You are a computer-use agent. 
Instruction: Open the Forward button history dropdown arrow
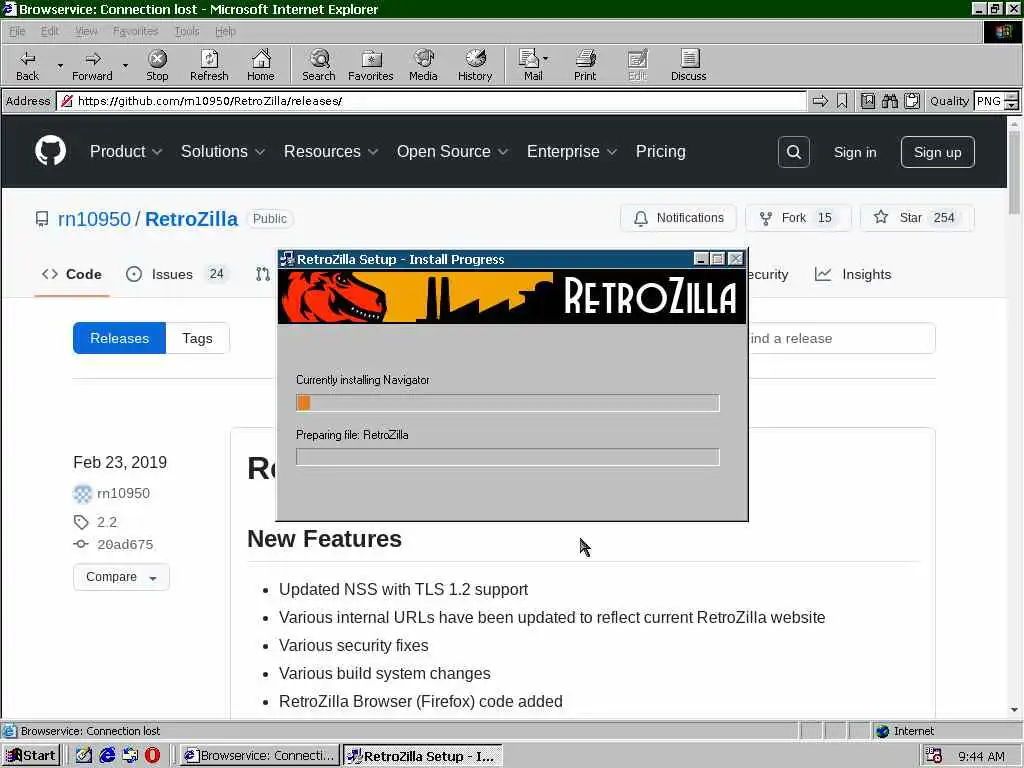coord(125,65)
